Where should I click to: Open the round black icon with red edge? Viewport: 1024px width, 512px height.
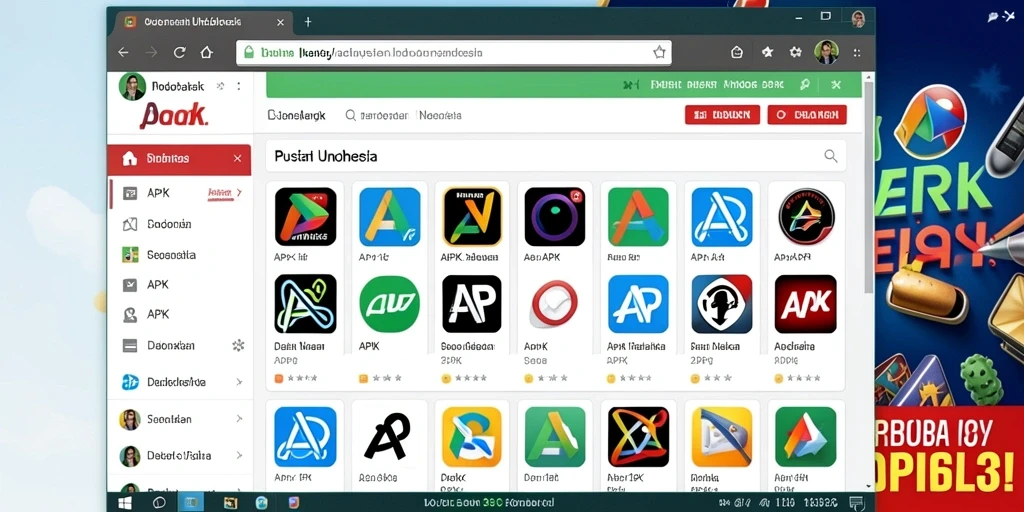tap(807, 216)
